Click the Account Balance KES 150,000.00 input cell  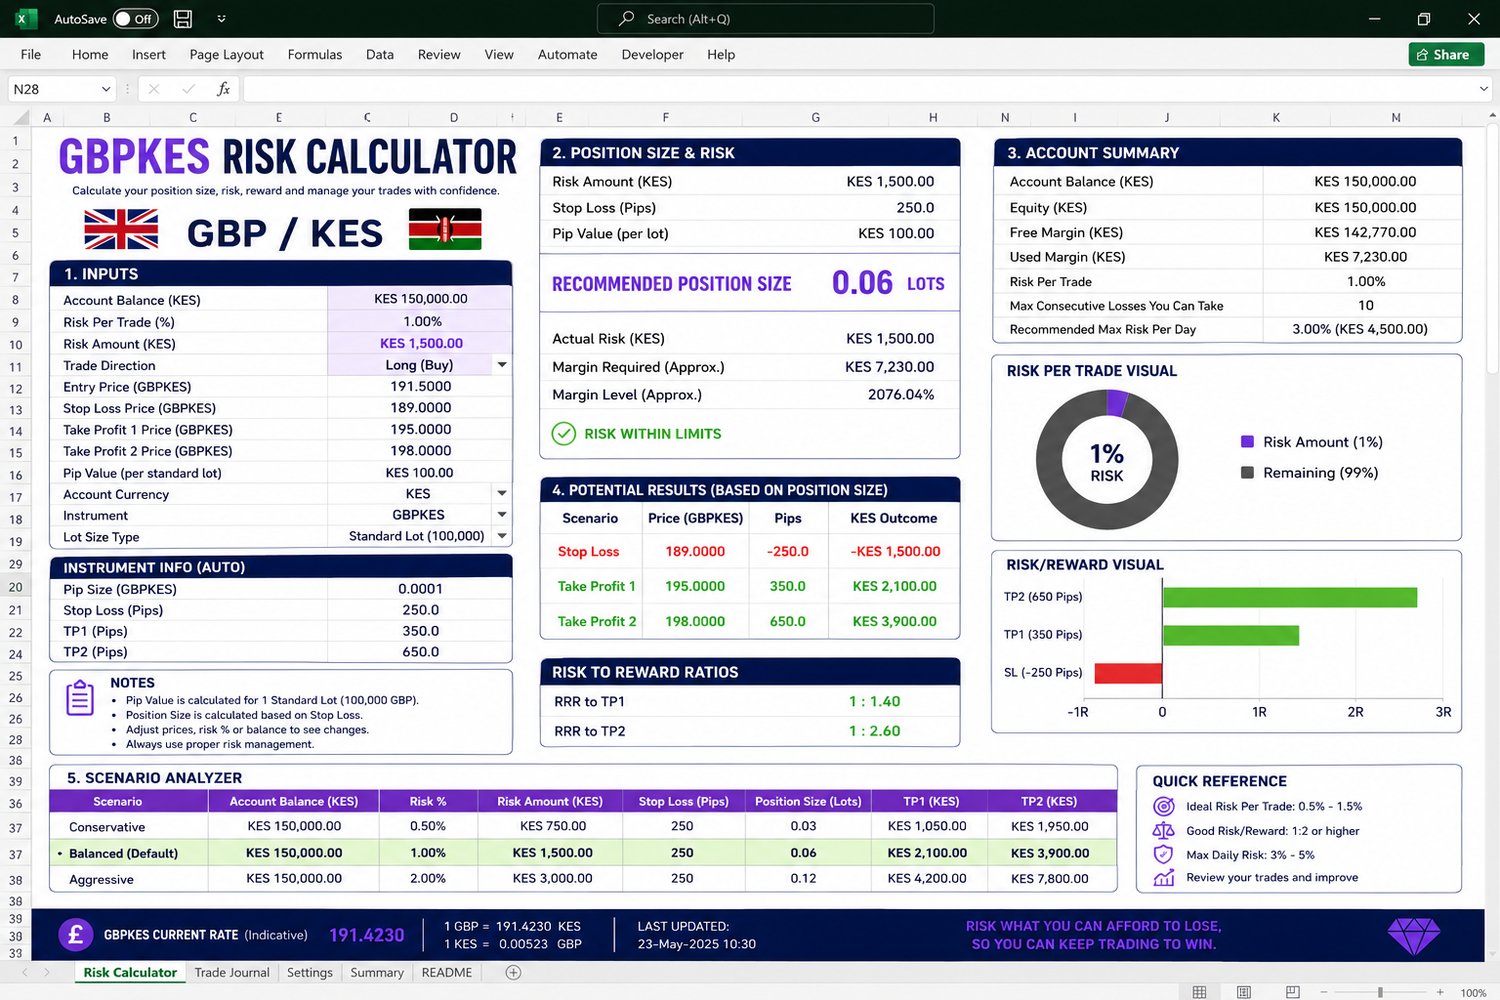420,299
